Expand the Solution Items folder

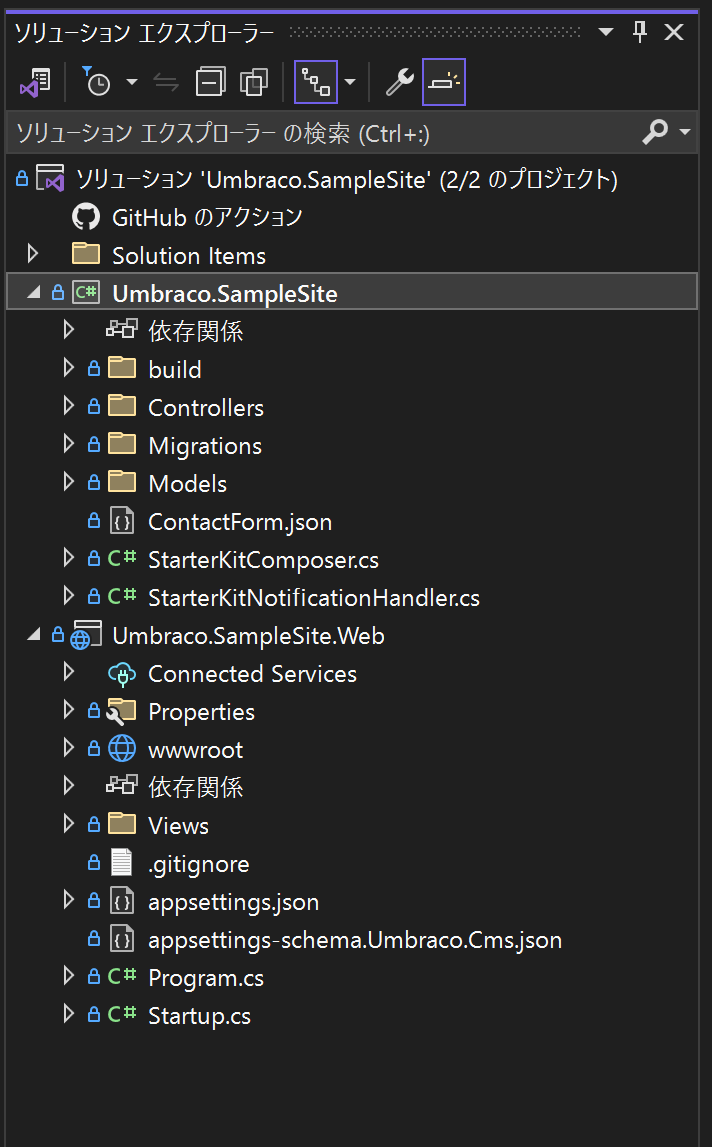pos(32,254)
